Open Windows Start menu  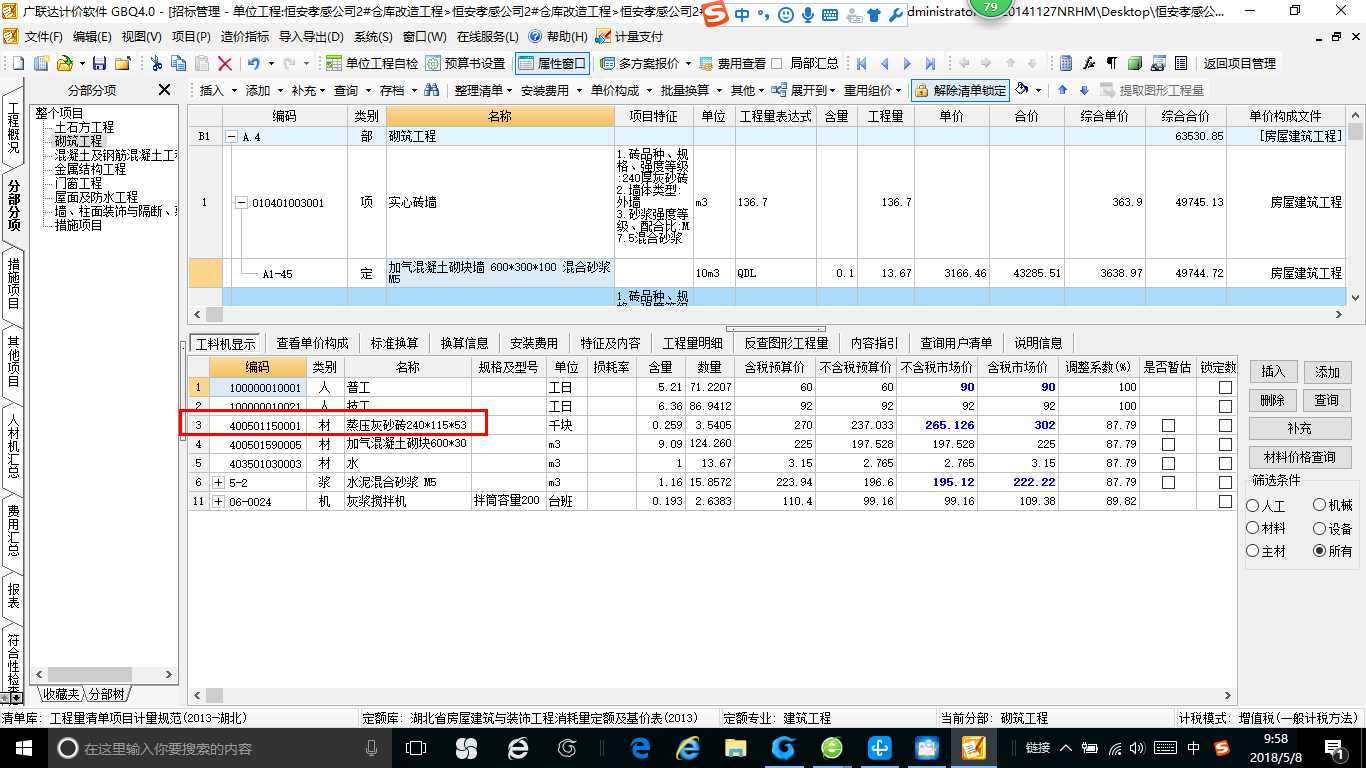point(23,747)
